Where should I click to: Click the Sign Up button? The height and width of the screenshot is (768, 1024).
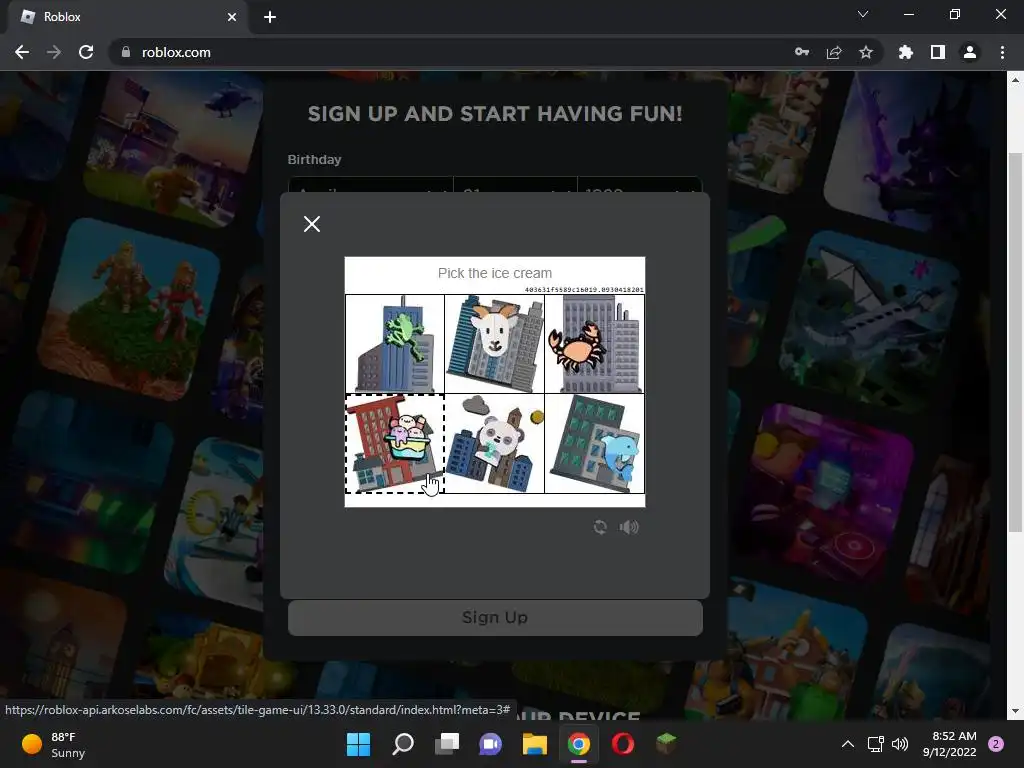coord(495,618)
